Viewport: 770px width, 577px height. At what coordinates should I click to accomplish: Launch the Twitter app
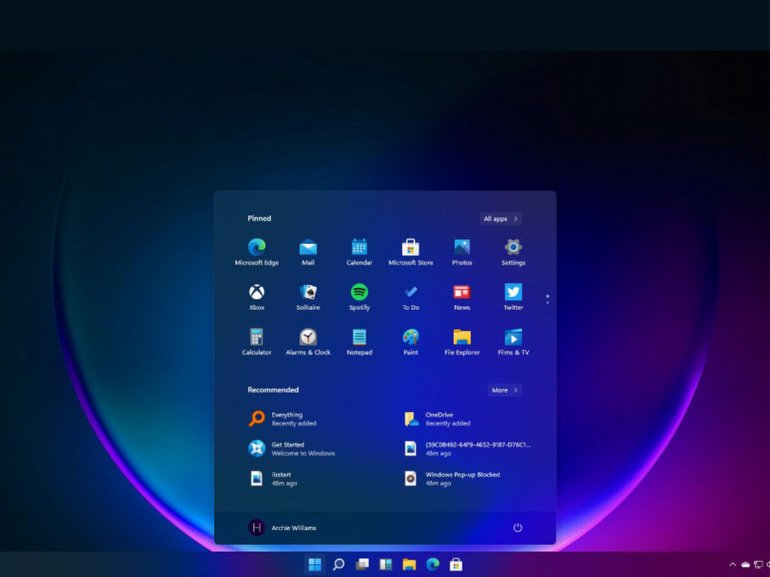point(513,297)
